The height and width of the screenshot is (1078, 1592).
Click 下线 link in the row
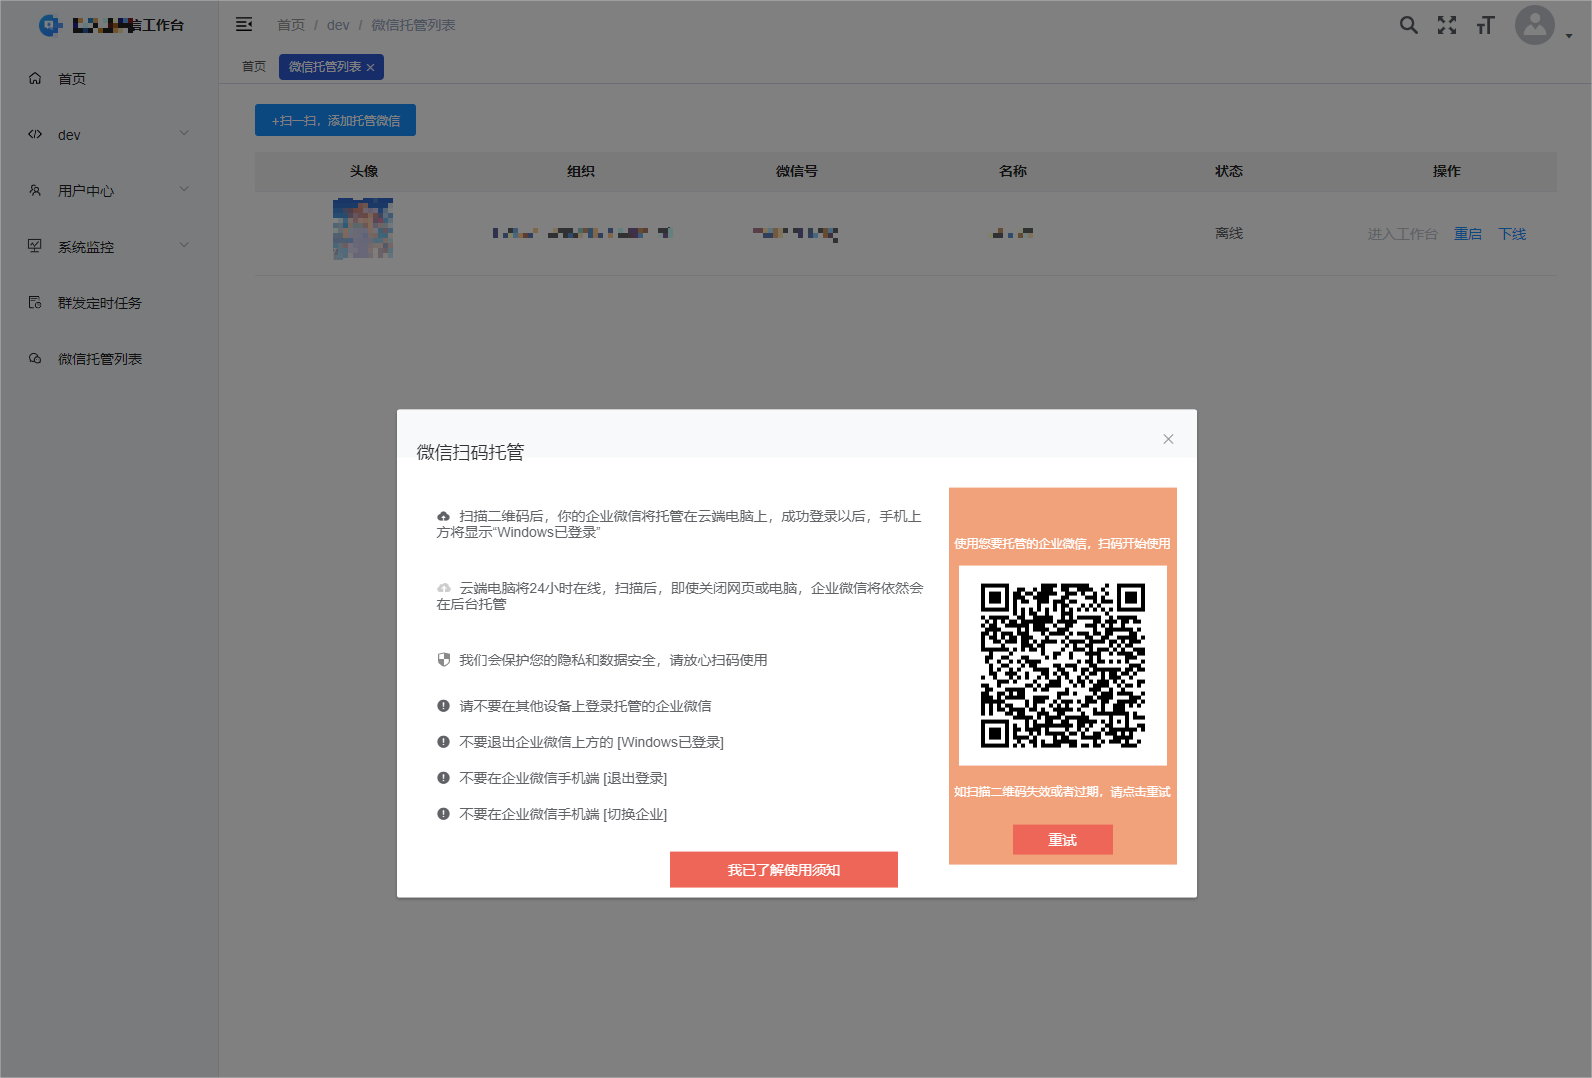click(1512, 234)
